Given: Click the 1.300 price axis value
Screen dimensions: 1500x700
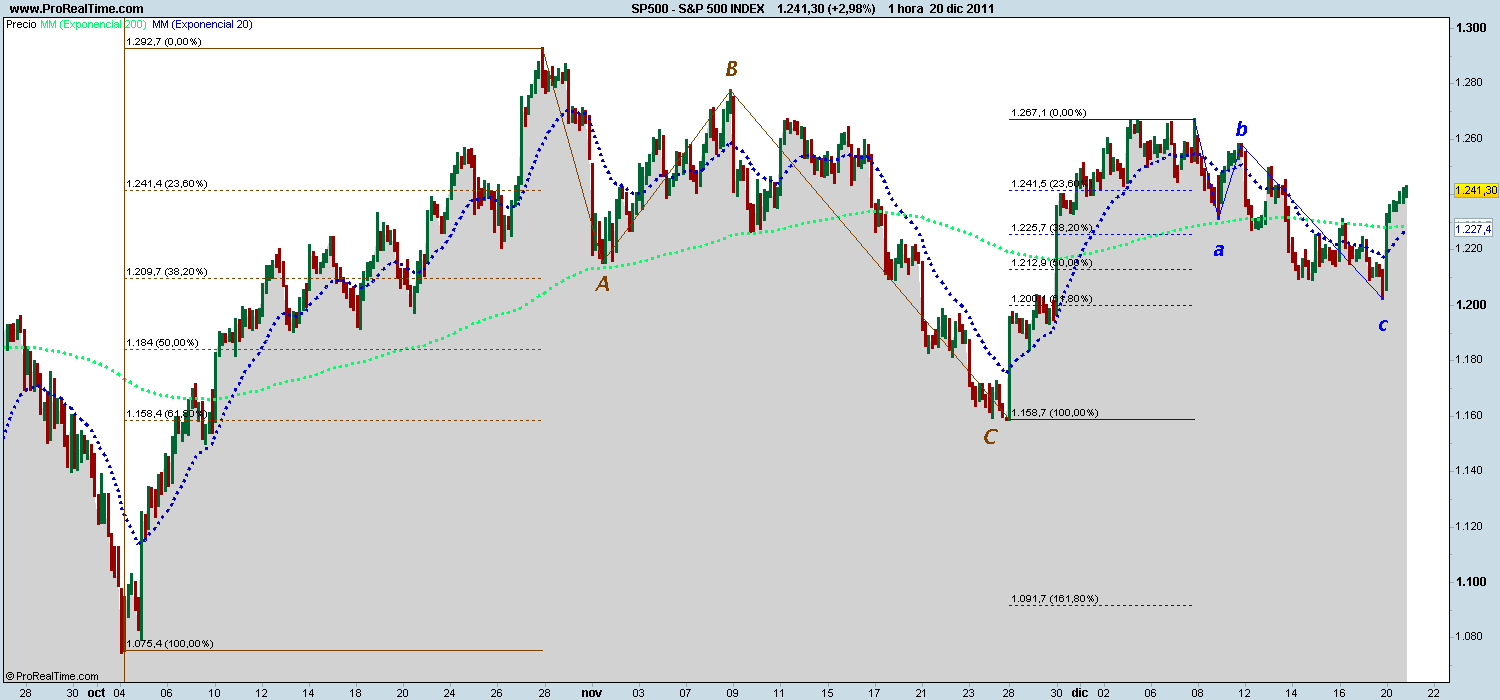Looking at the screenshot, I should 1469,28.
